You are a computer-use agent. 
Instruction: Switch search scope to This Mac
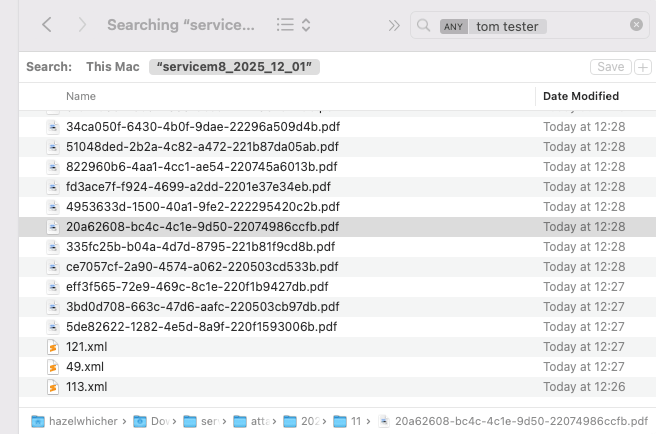click(x=112, y=67)
